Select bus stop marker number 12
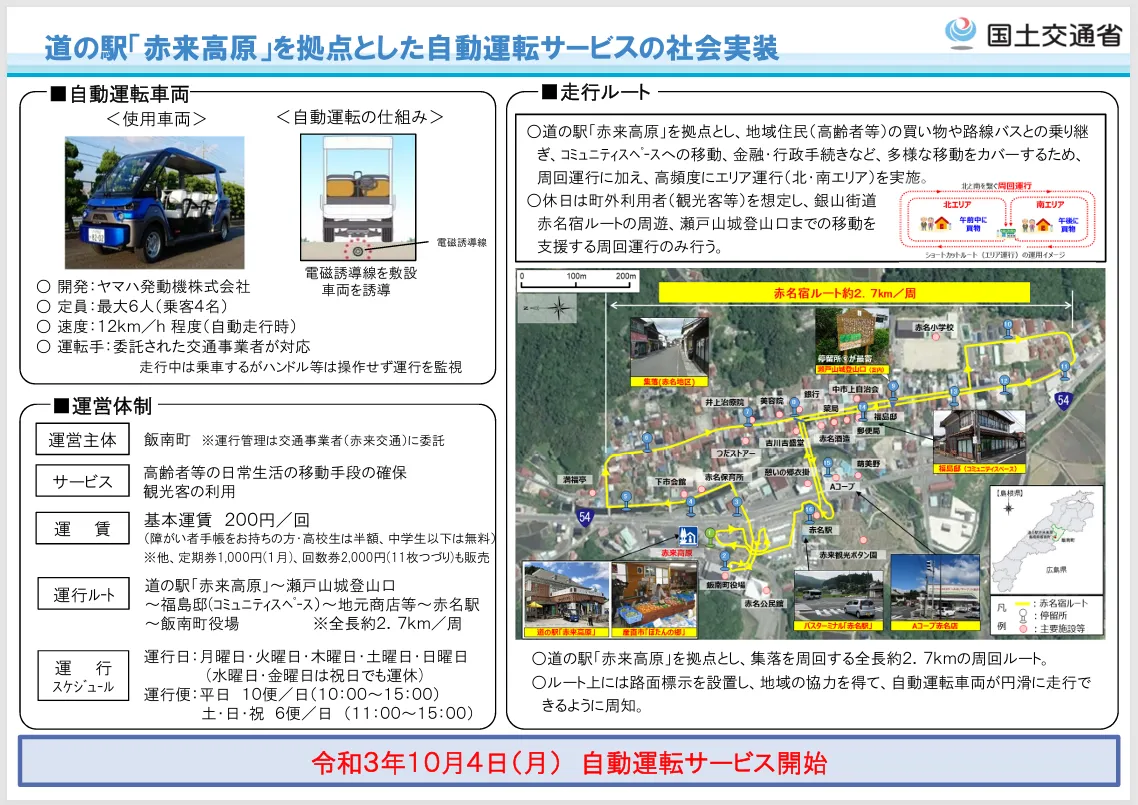This screenshot has height=805, width=1138. point(1004,385)
